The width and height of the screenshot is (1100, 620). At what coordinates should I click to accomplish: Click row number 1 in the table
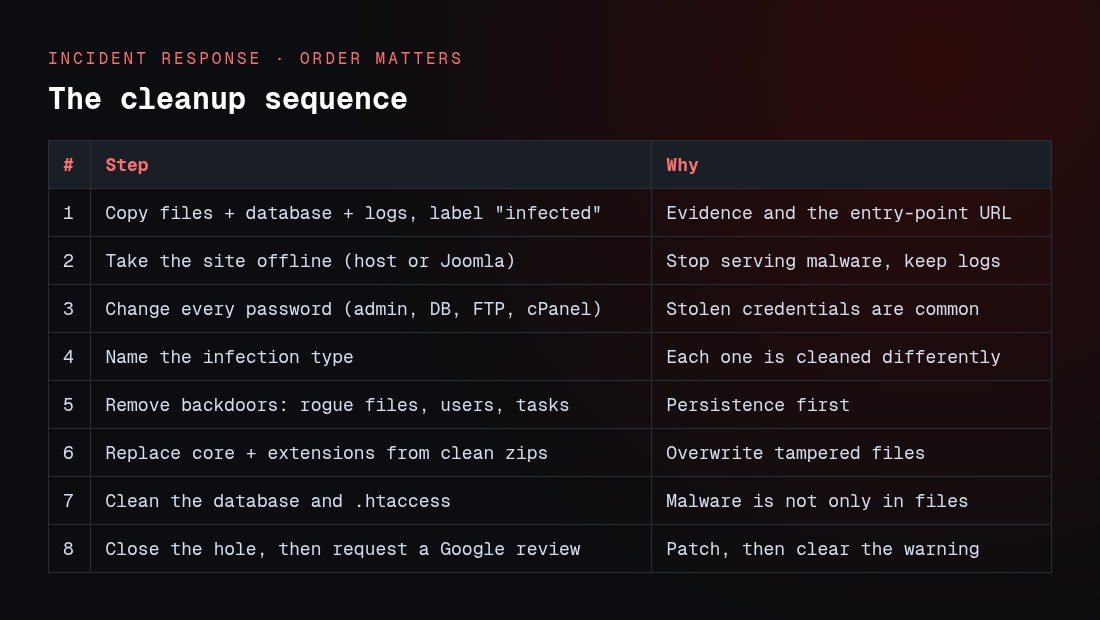(69, 213)
